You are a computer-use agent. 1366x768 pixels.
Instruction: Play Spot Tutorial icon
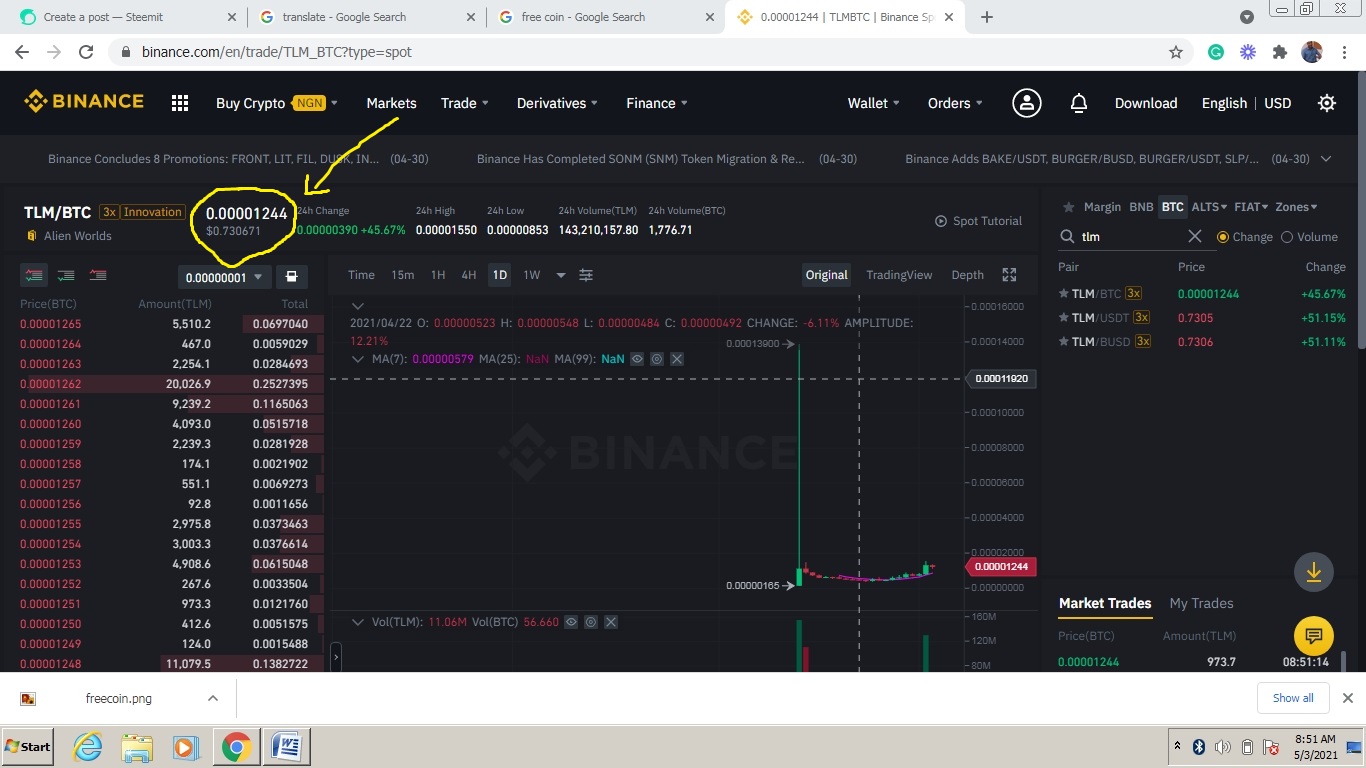[941, 221]
